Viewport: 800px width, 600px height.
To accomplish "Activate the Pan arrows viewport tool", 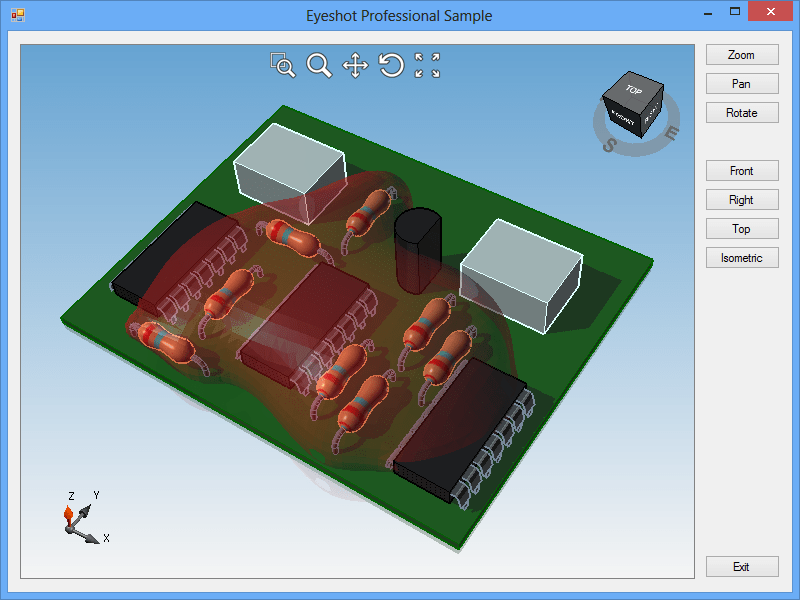I will (x=355, y=65).
